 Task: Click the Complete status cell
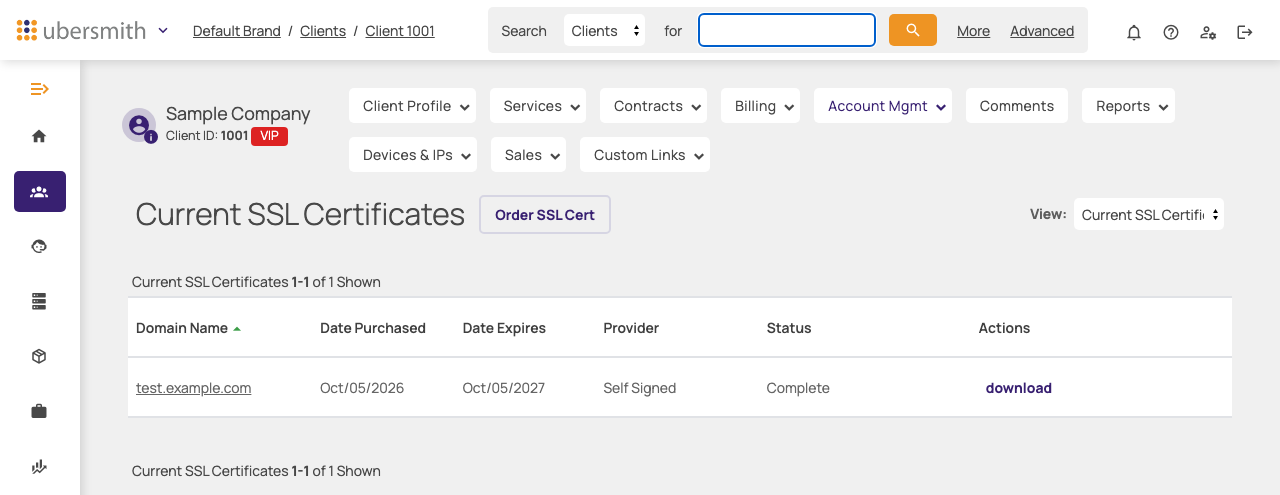[798, 388]
